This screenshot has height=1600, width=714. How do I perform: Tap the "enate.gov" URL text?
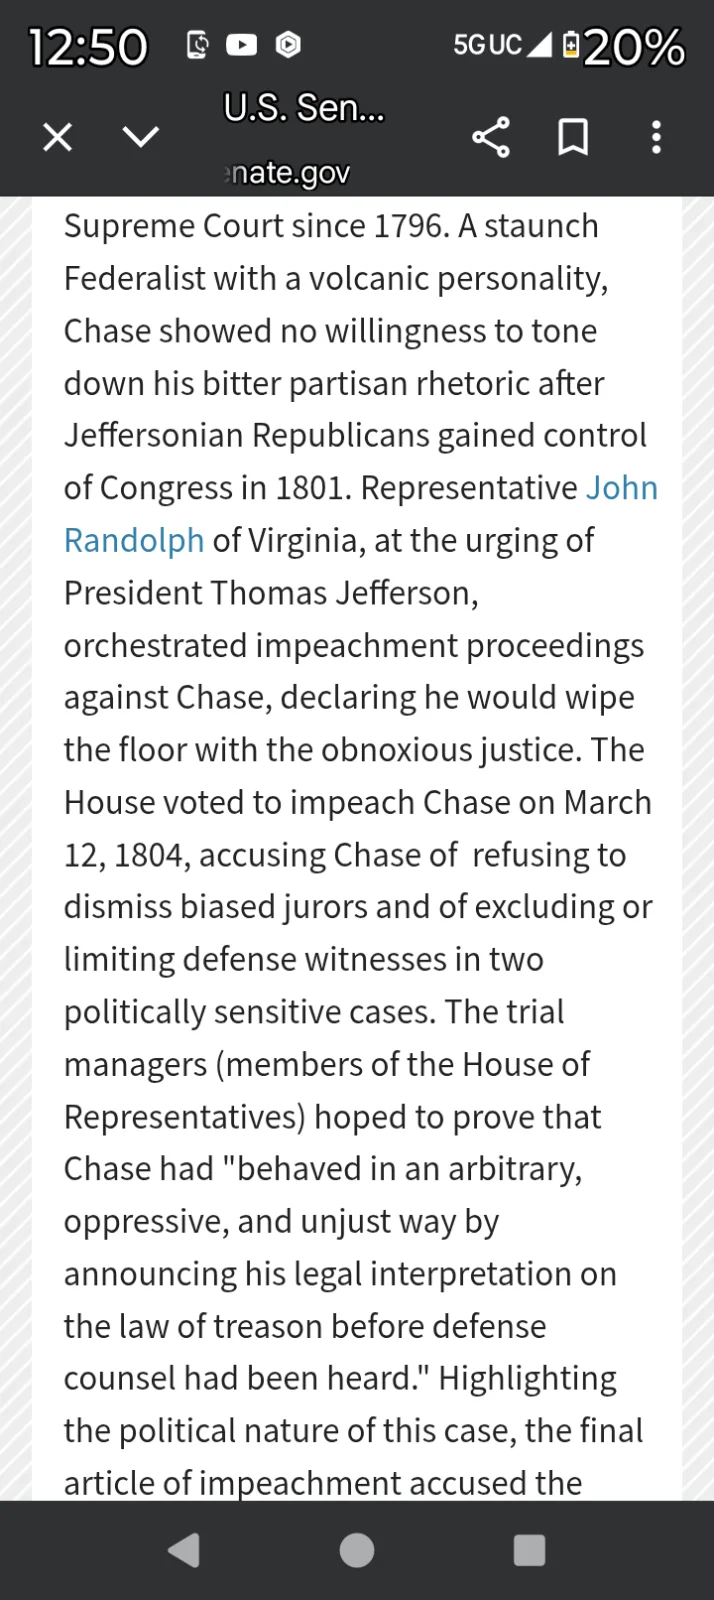pos(289,173)
